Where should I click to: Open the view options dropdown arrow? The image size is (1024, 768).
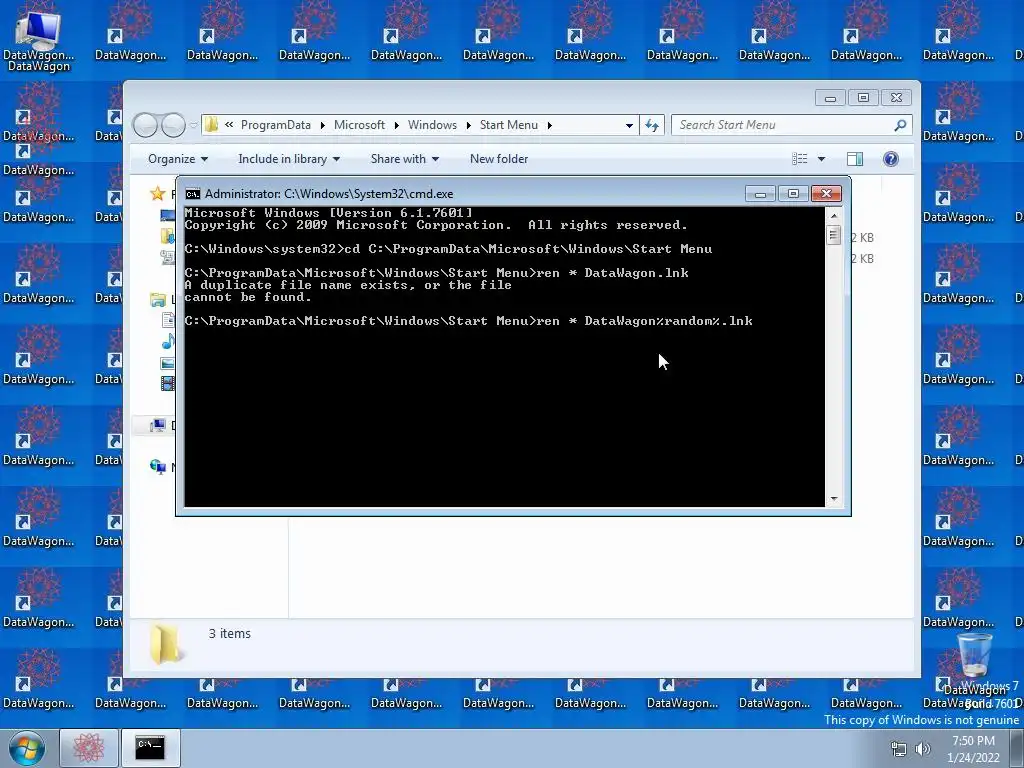pos(822,159)
